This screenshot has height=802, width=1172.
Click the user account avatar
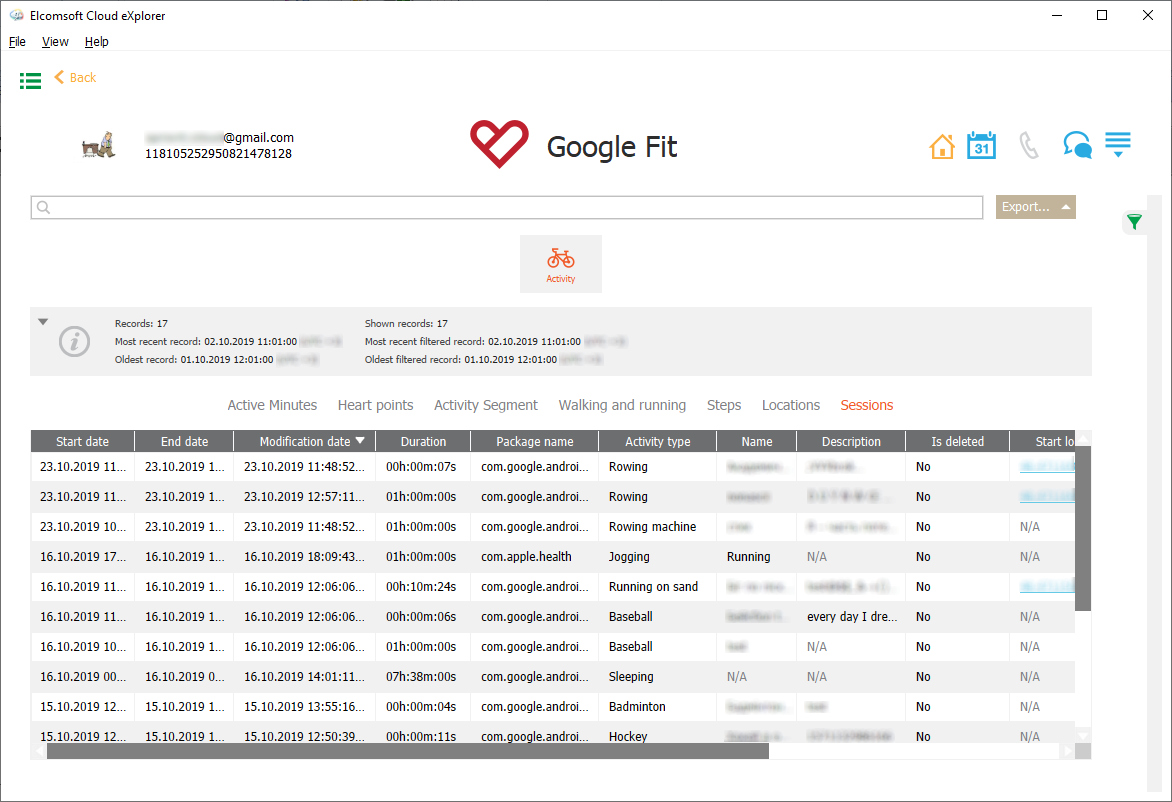99,144
